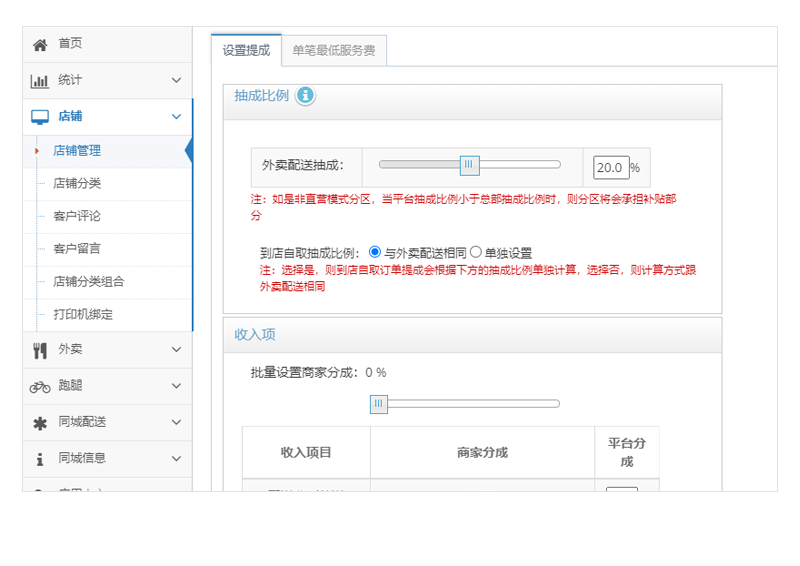Screen dimensions: 800x566
Task: Click the info icon for 同城信息
Action: coord(40,459)
